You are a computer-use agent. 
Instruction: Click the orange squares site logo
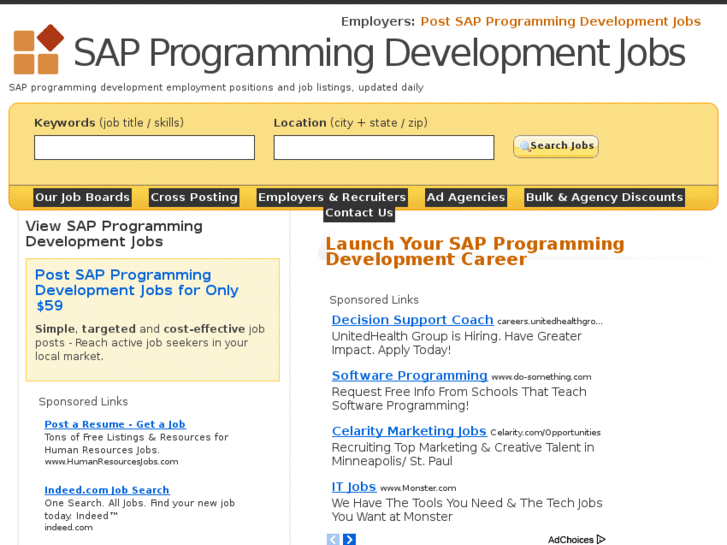(38, 50)
